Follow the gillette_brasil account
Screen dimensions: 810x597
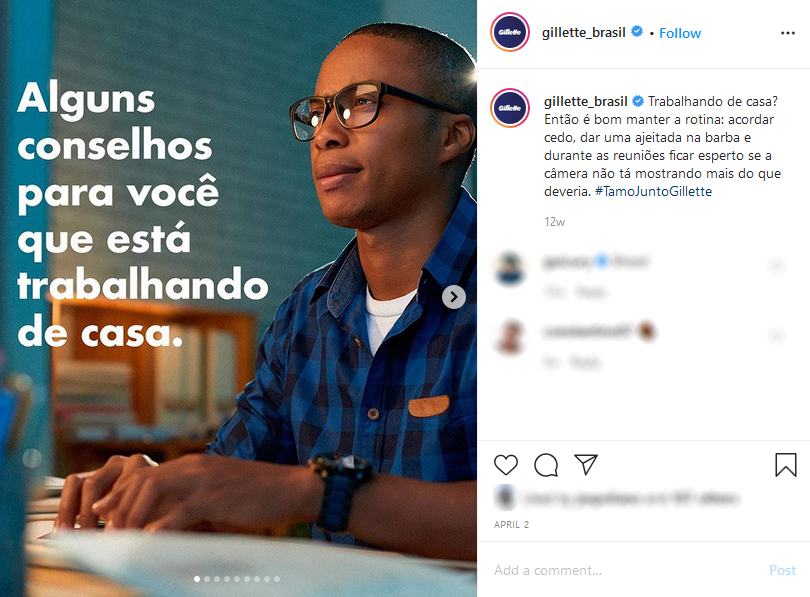pyautogui.click(x=680, y=33)
